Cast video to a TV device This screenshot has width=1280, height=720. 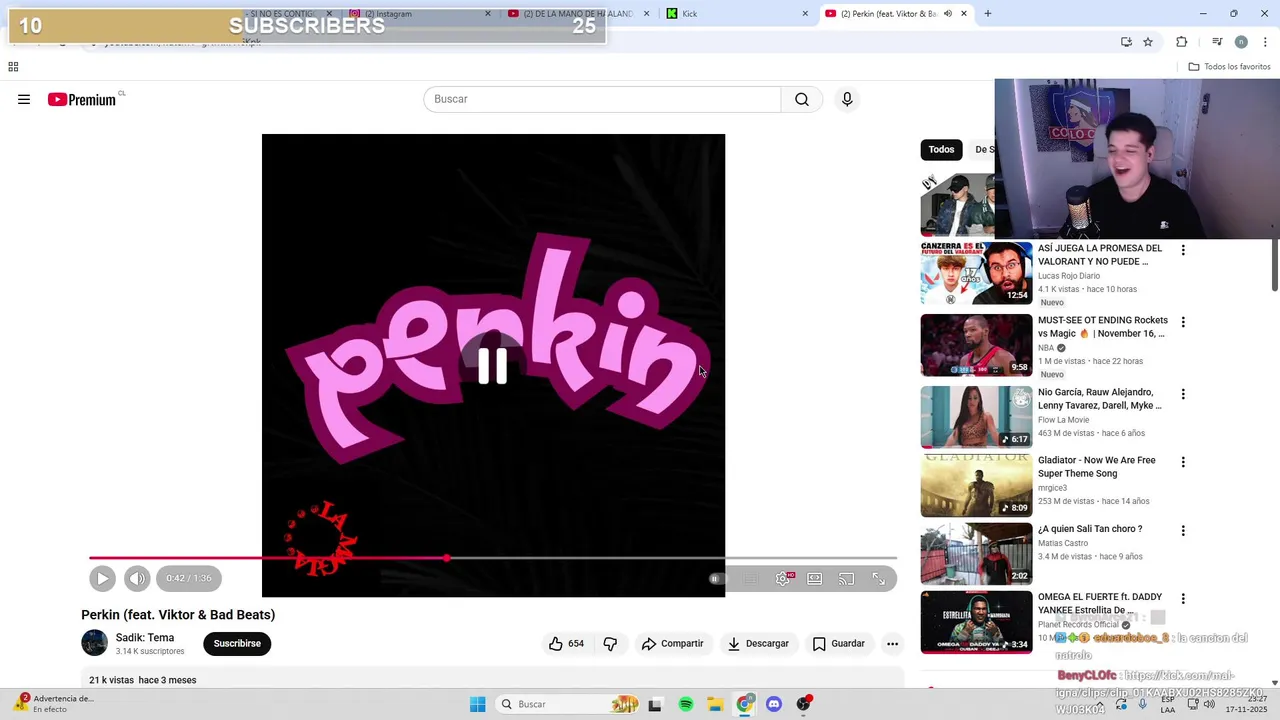click(x=847, y=578)
